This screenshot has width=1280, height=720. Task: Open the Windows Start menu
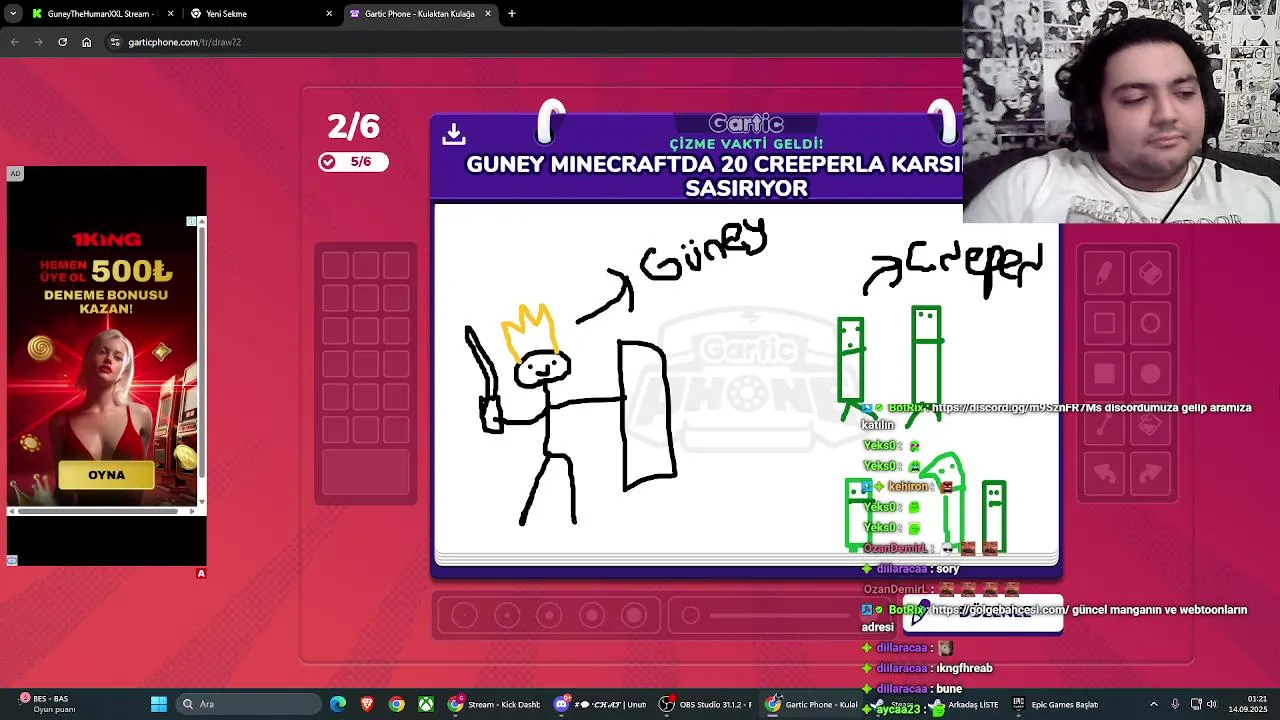(x=159, y=704)
